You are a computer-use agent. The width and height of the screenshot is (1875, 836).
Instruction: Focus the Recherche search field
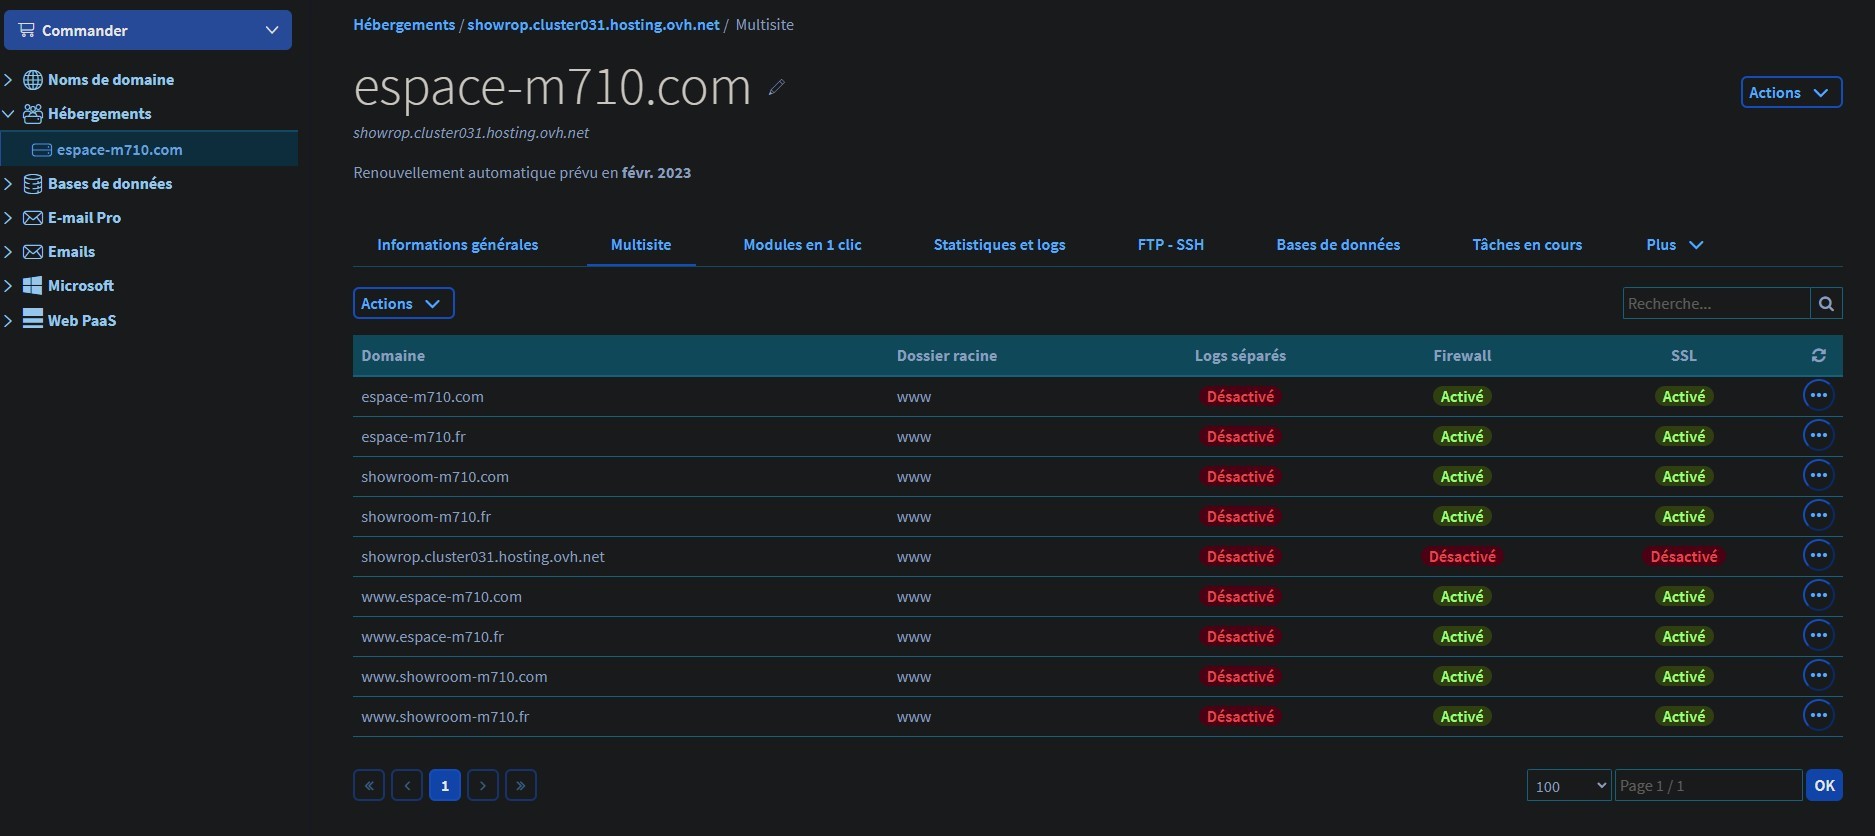click(x=1716, y=303)
